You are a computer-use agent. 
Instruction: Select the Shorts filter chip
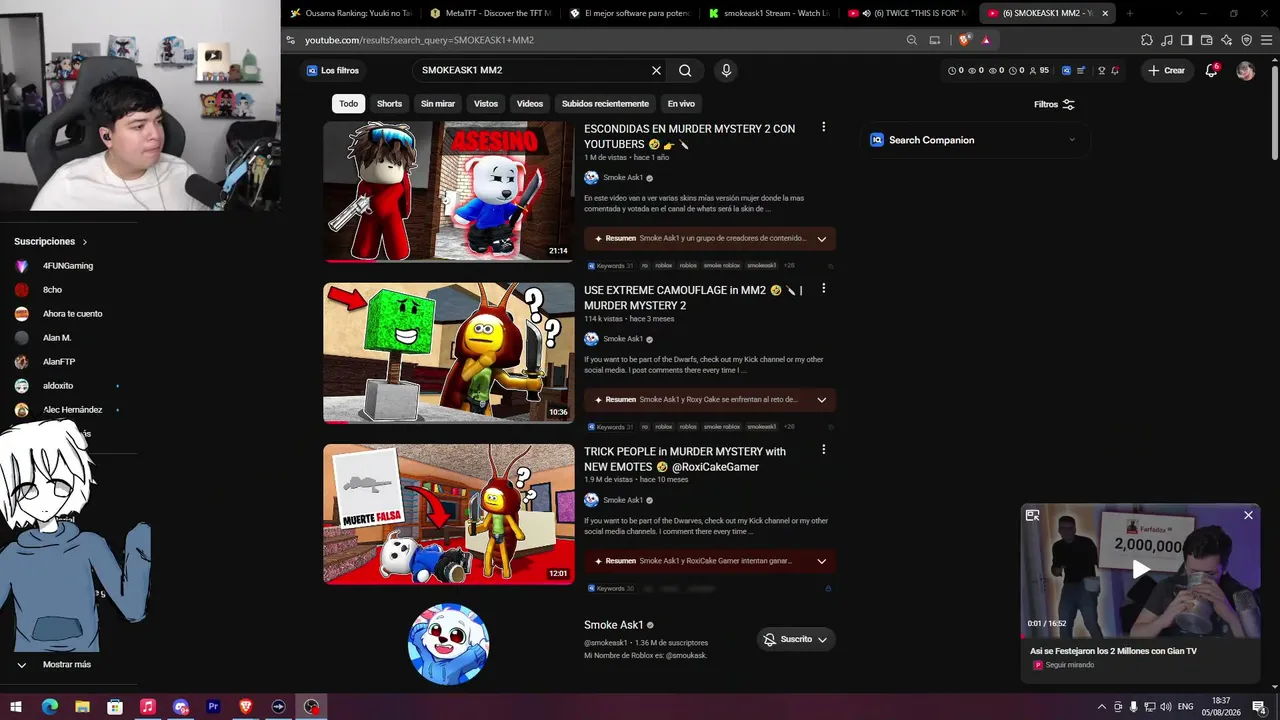tap(389, 104)
